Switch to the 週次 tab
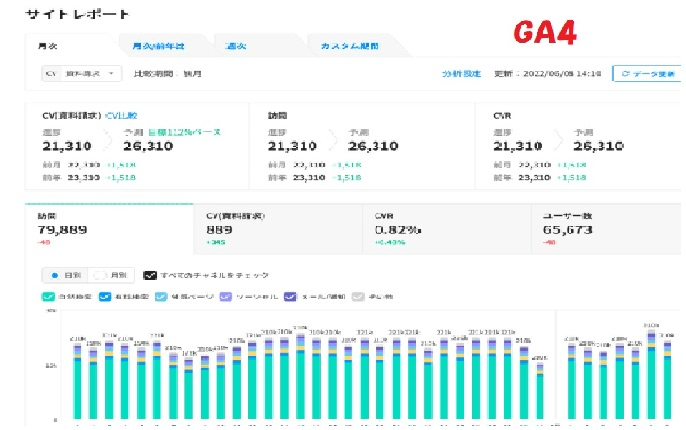Screen dimensions: 686x430 [235, 46]
